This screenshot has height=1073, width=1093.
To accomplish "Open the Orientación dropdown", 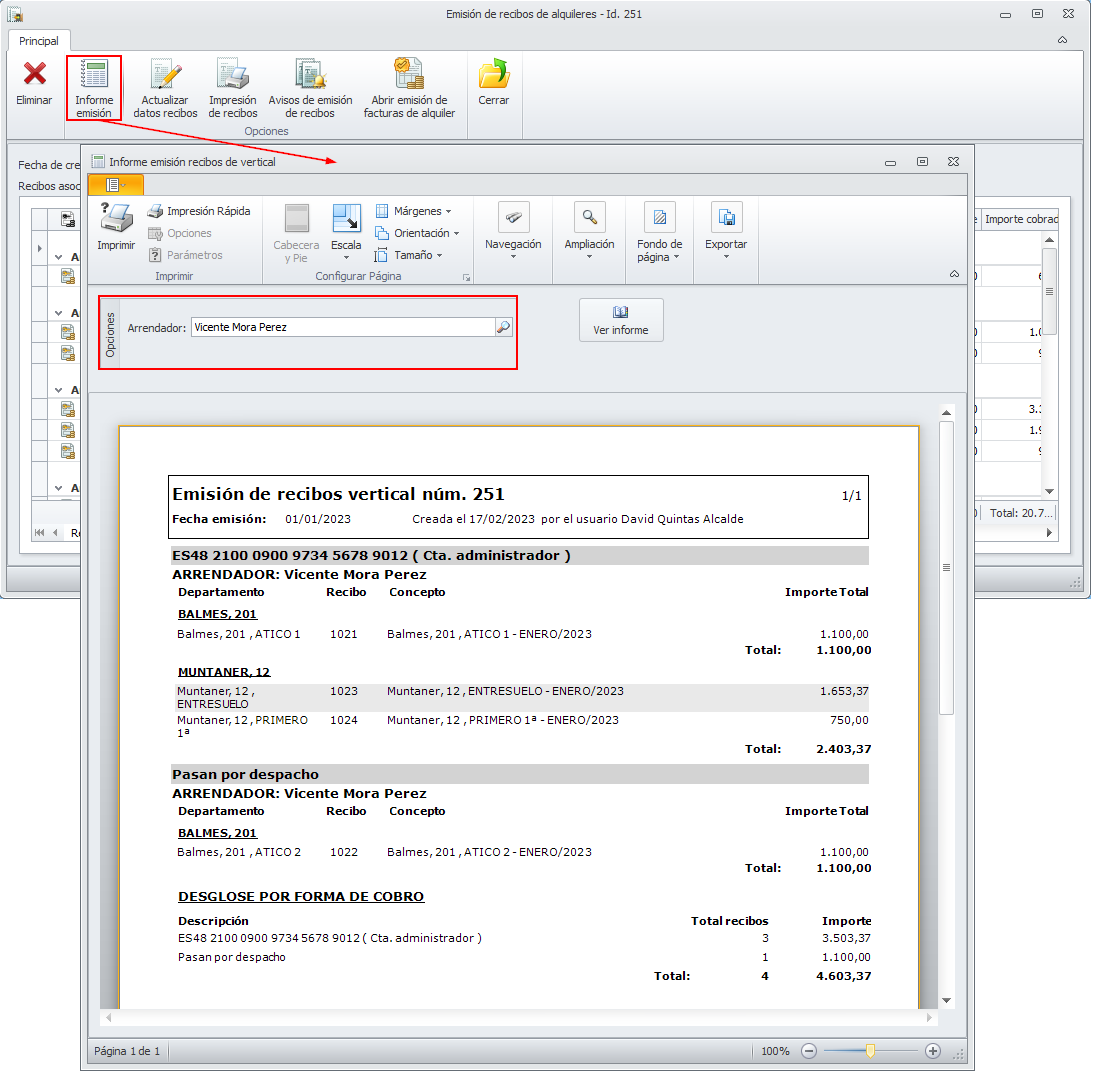I will [418, 234].
